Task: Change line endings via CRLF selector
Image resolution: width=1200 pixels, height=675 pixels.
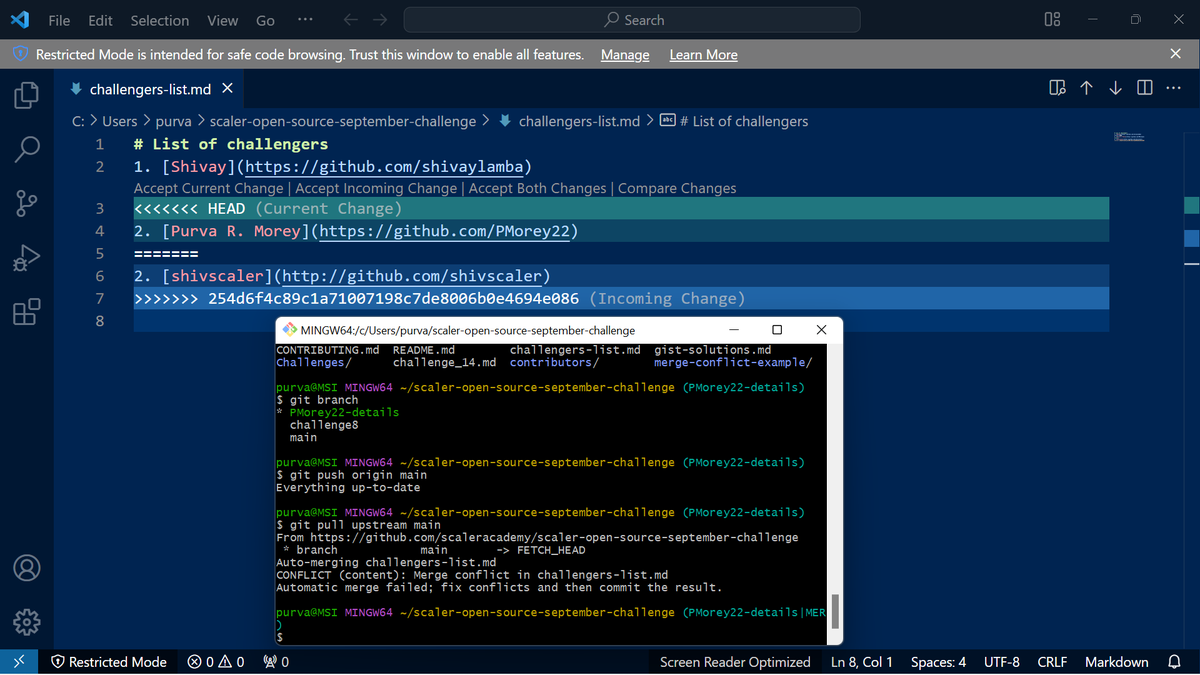Action: click(x=1052, y=661)
